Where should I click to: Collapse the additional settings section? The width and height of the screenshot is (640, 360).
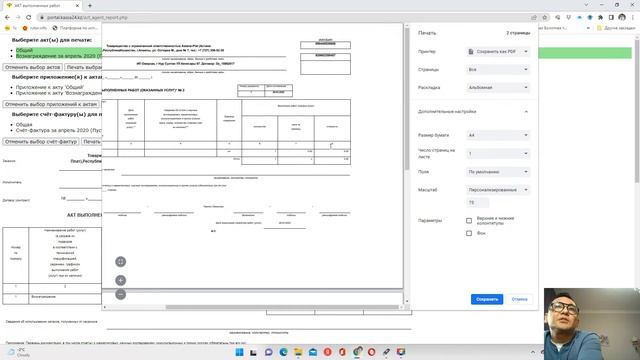(x=526, y=111)
